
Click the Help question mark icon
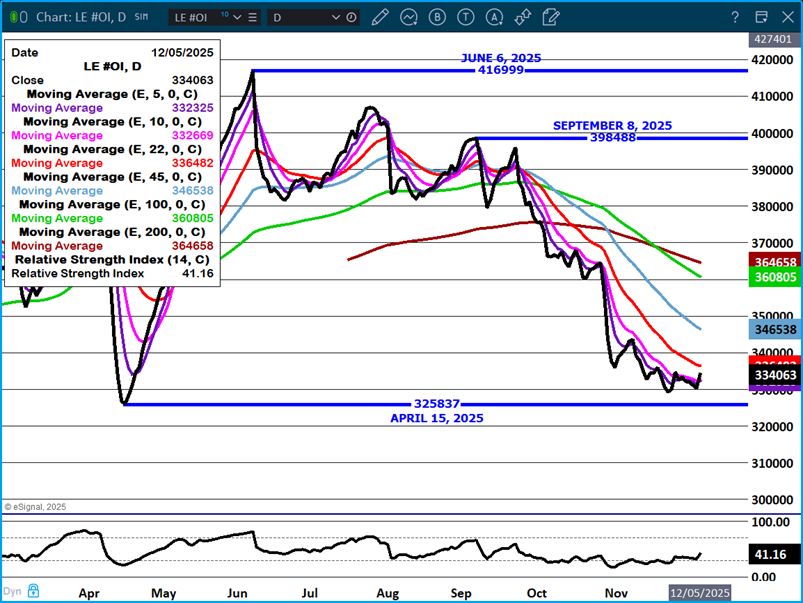[x=735, y=16]
